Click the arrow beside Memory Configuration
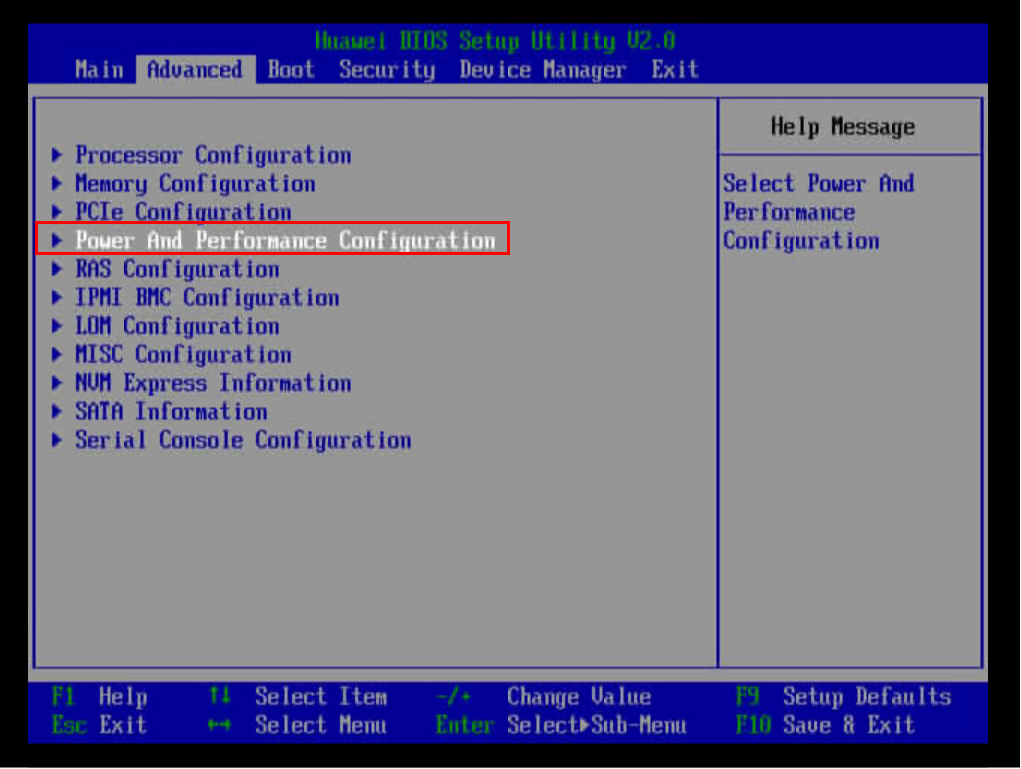This screenshot has height=769, width=1021. coord(57,184)
